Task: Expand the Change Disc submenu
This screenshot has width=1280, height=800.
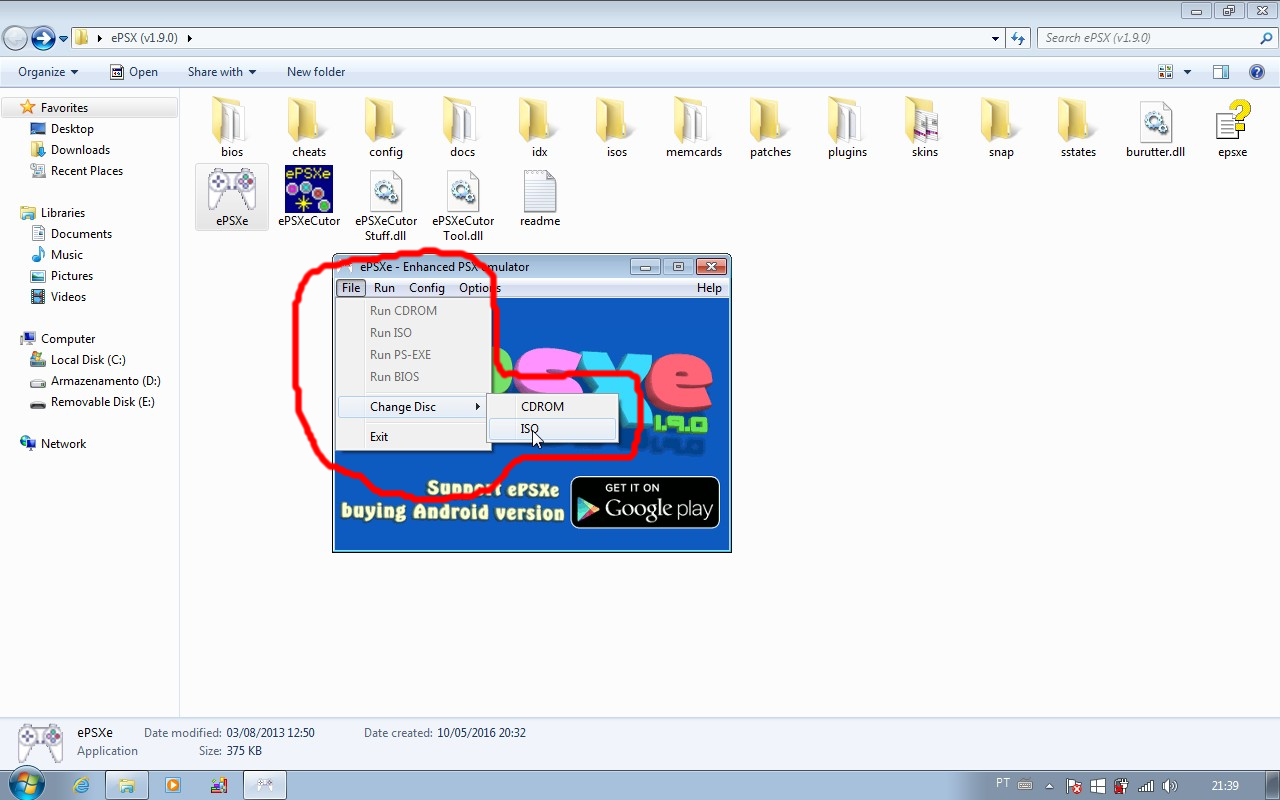Action: click(412, 407)
